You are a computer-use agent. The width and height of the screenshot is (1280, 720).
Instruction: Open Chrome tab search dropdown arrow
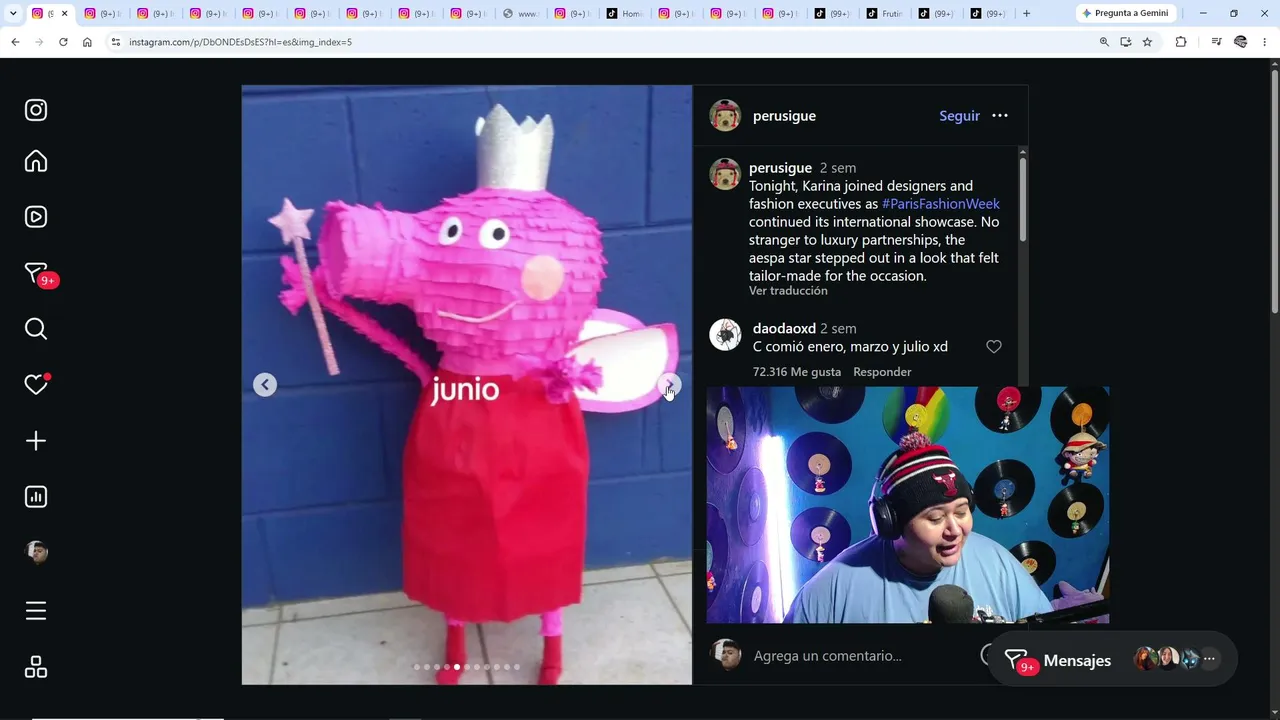pyautogui.click(x=13, y=13)
